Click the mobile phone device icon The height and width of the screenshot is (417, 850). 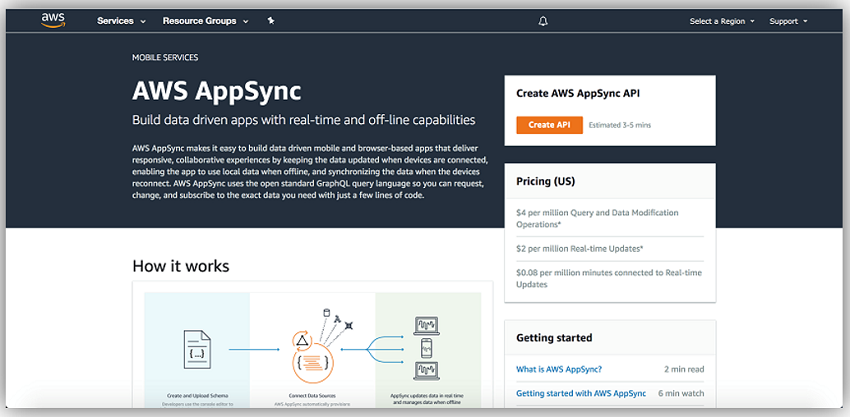coord(427,349)
